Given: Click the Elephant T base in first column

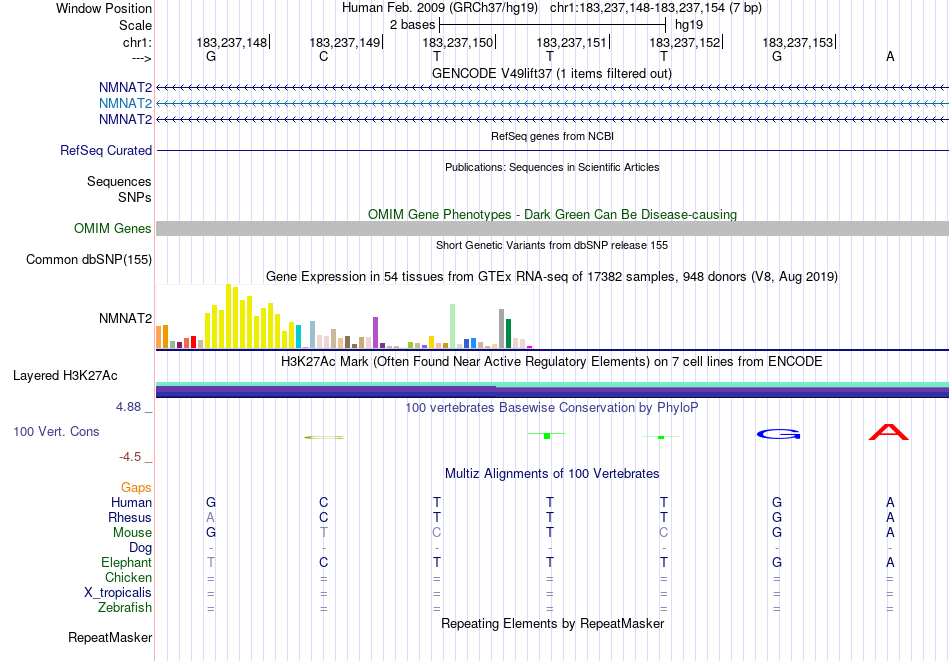Looking at the screenshot, I should [x=211, y=562].
